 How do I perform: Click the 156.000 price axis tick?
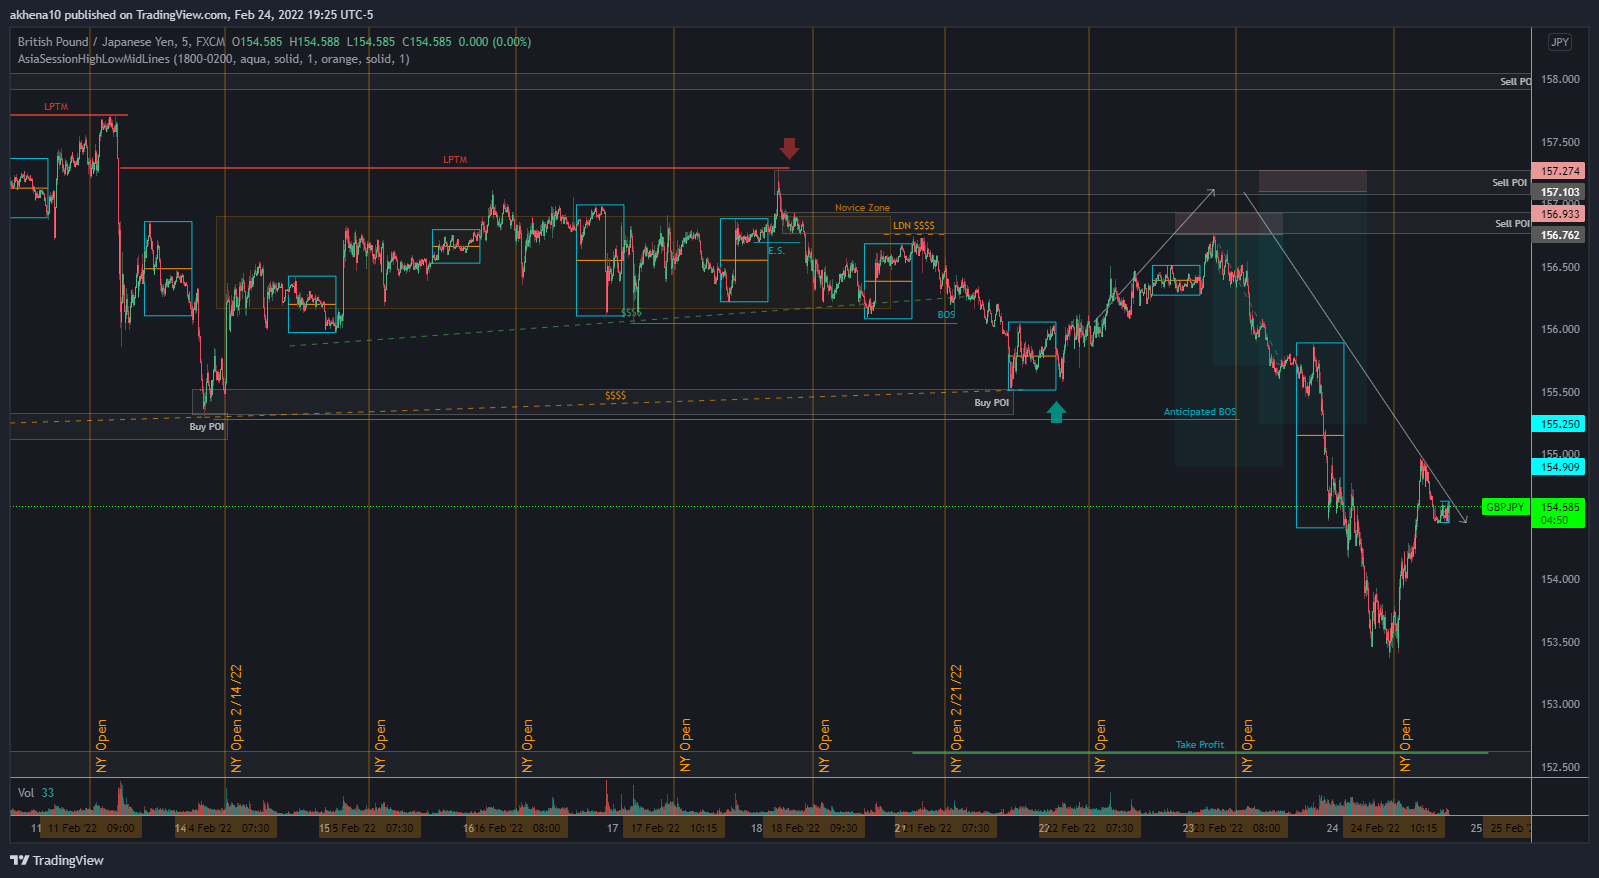pyautogui.click(x=1560, y=329)
